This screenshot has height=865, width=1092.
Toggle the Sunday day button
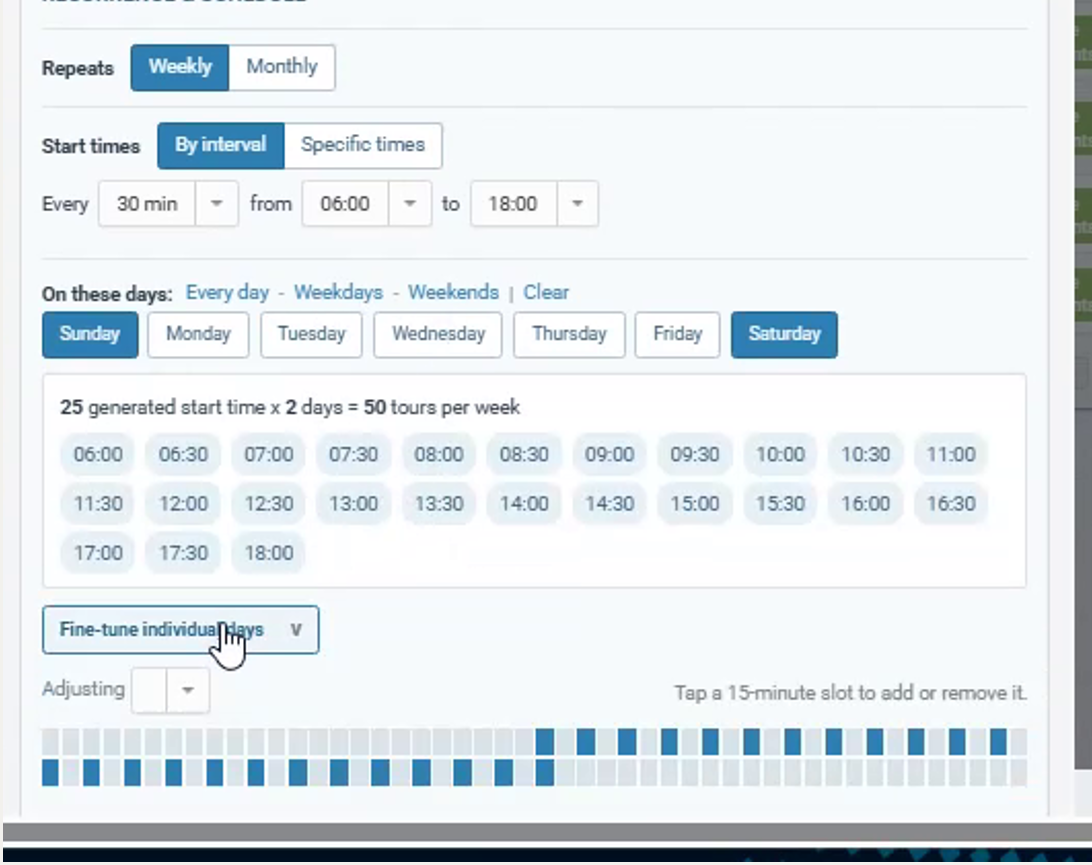click(90, 335)
